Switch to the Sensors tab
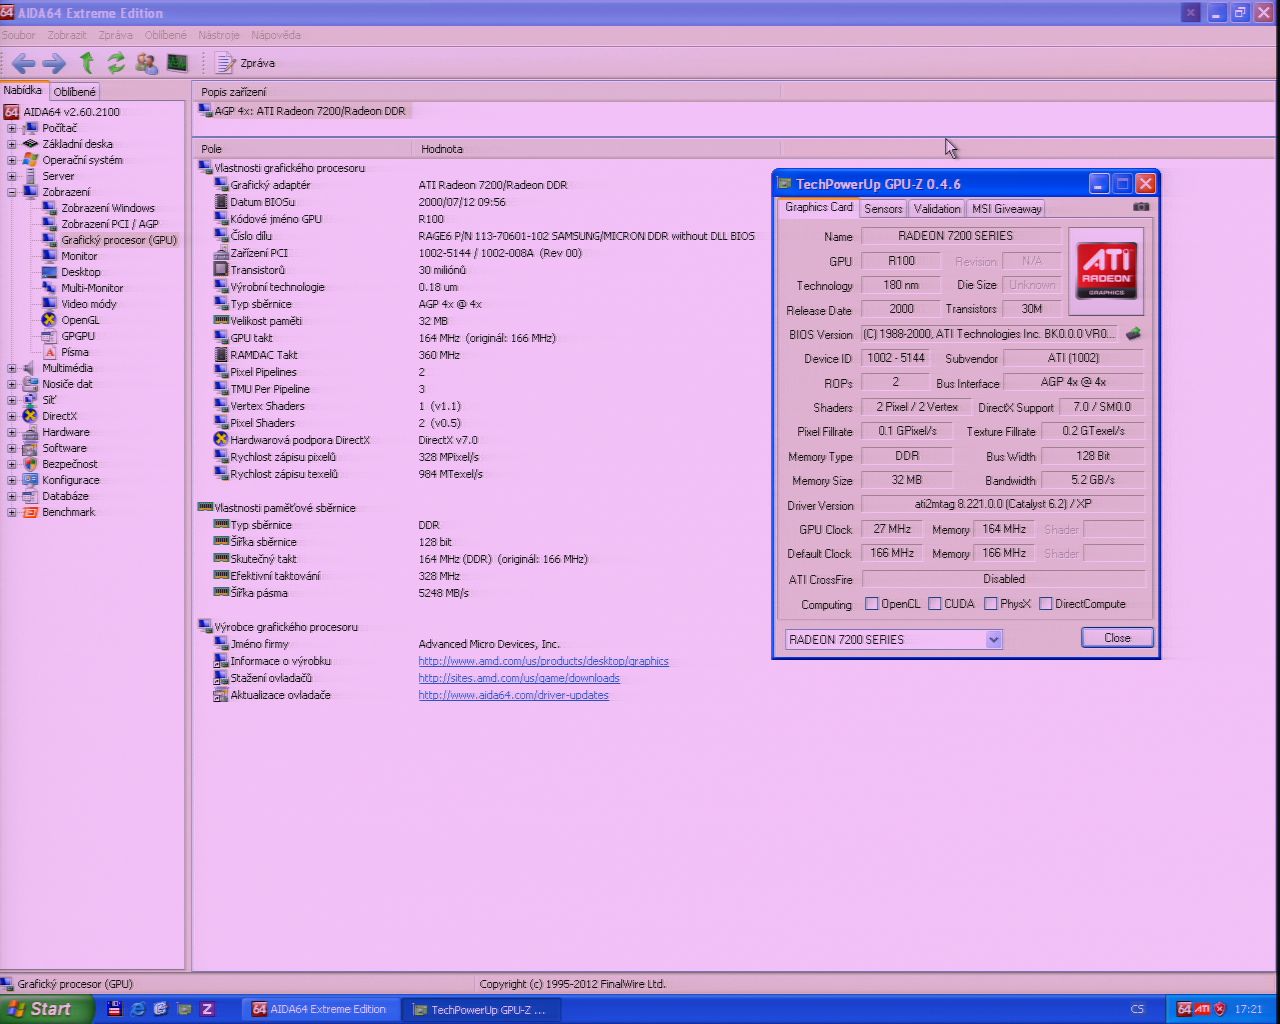 (883, 208)
